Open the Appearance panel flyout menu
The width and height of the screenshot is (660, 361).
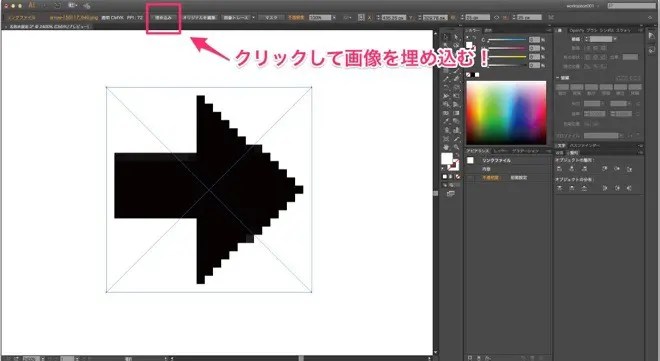548,151
